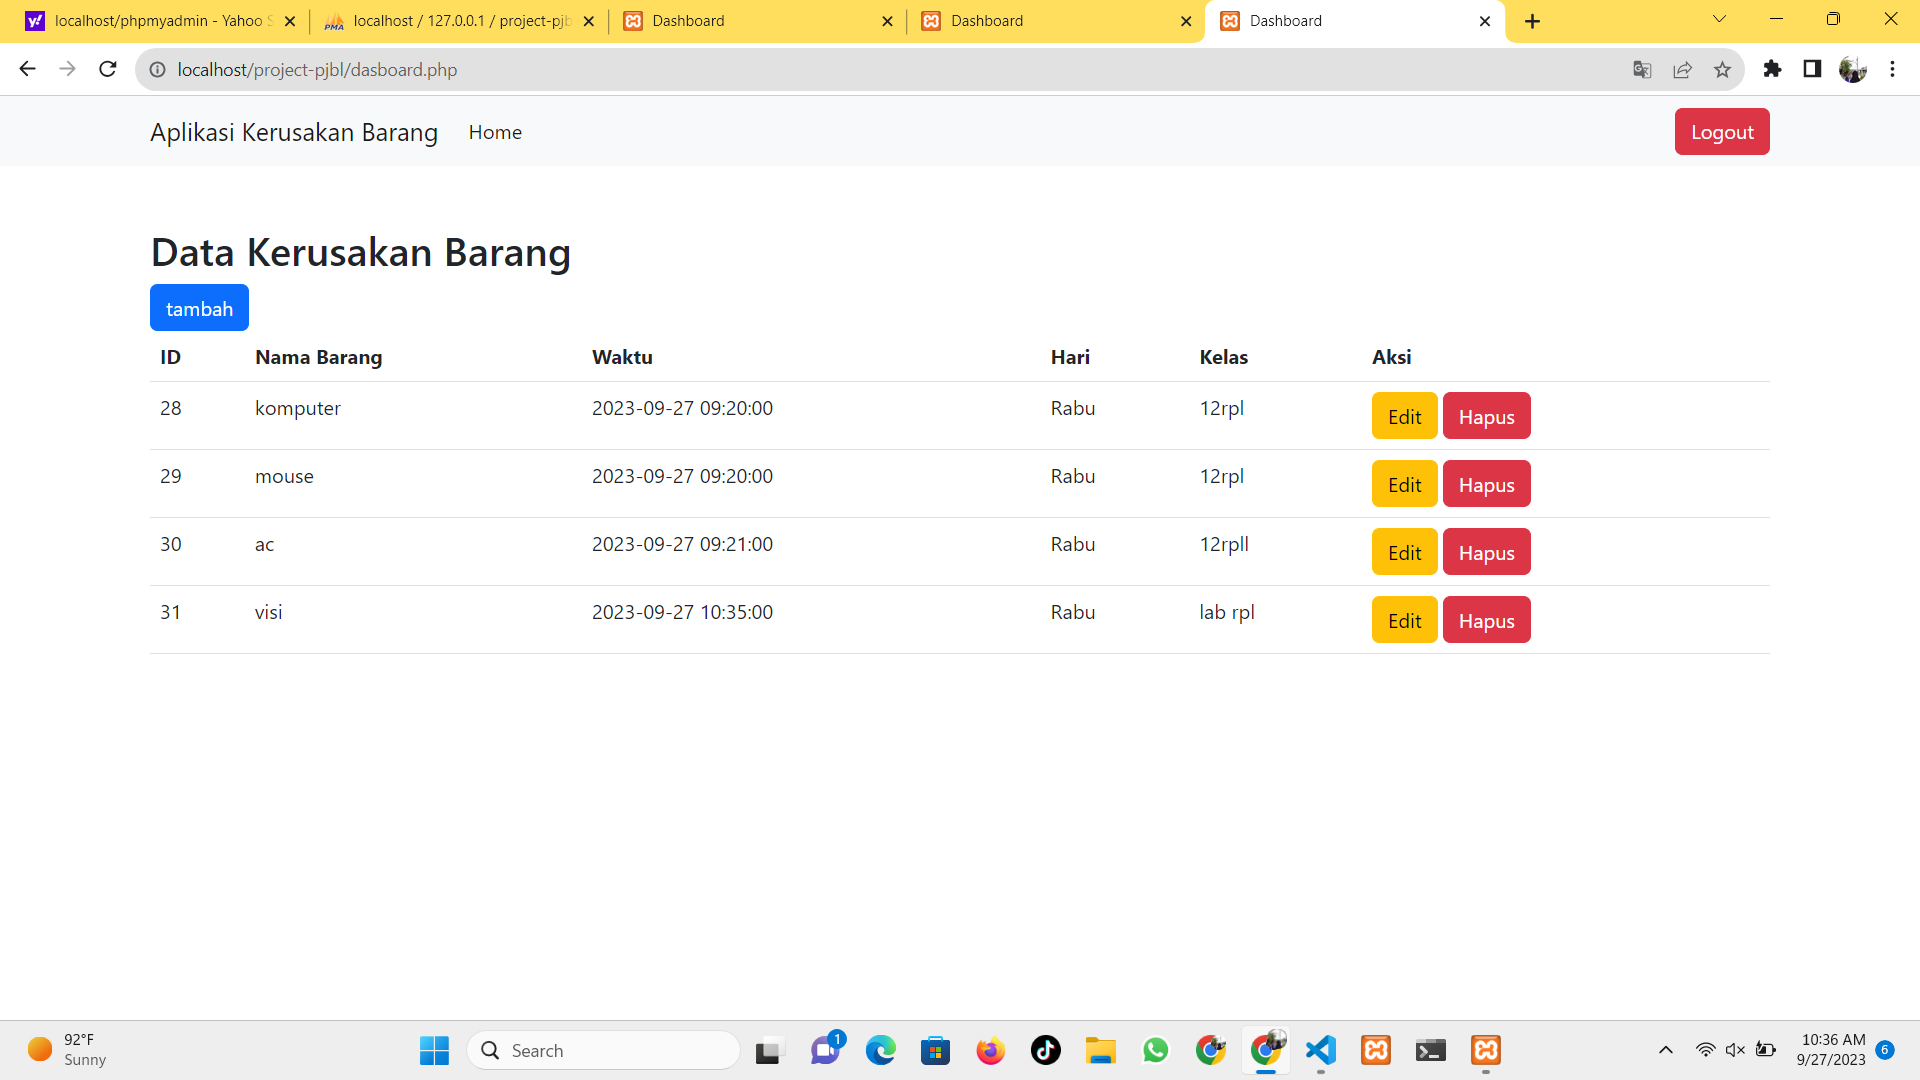Launch WhatsApp from the taskbar
This screenshot has height=1080, width=1920.
click(x=1156, y=1050)
